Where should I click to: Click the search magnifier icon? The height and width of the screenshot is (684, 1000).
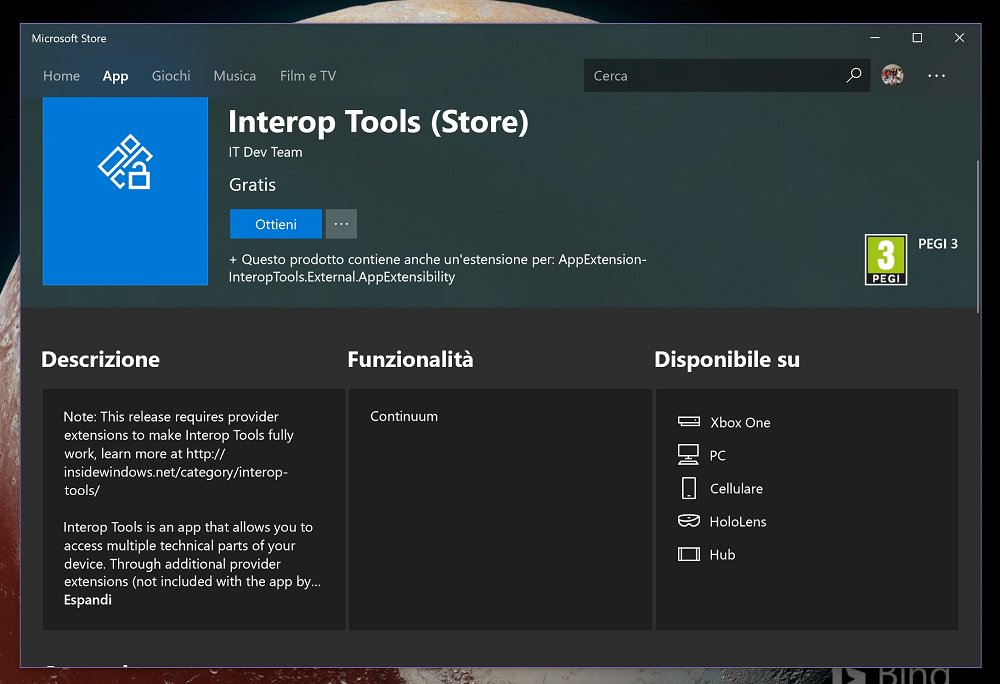coord(853,75)
